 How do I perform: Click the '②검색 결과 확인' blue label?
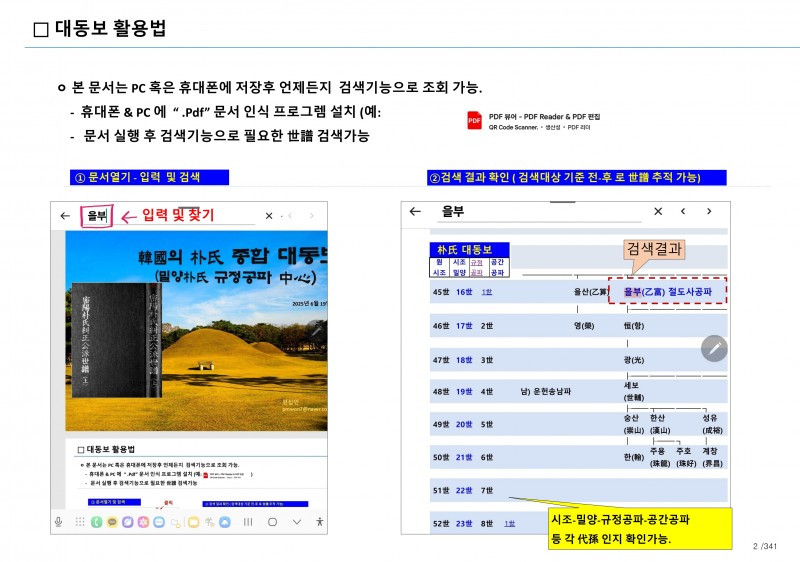pyautogui.click(x=577, y=177)
